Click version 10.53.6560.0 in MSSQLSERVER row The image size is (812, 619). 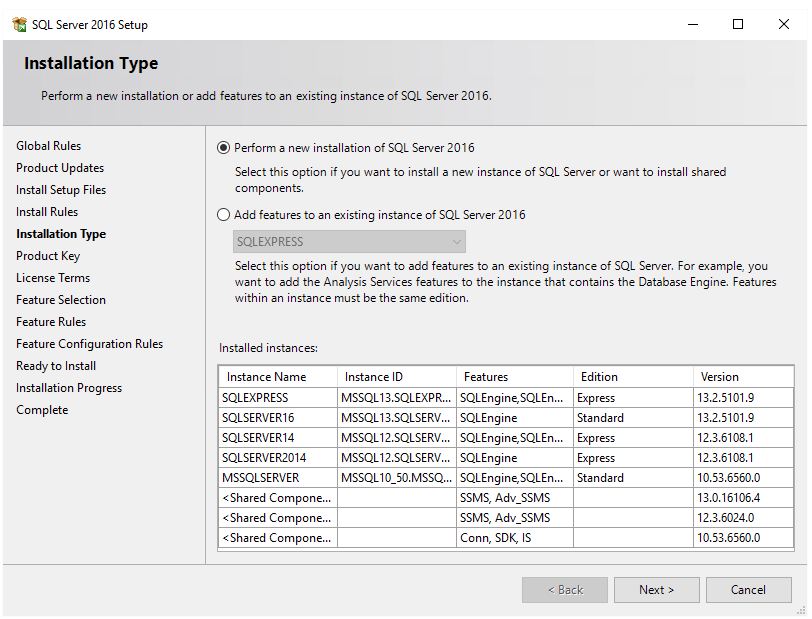point(743,478)
